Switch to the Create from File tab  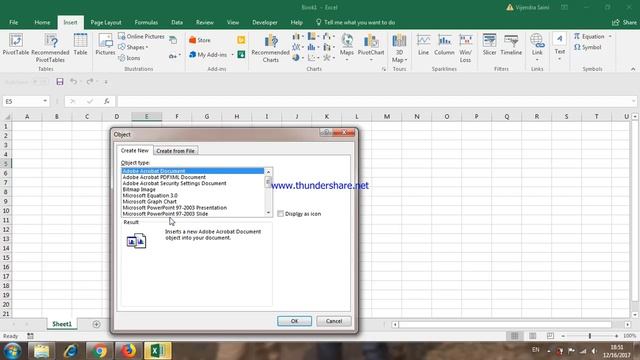(176, 151)
